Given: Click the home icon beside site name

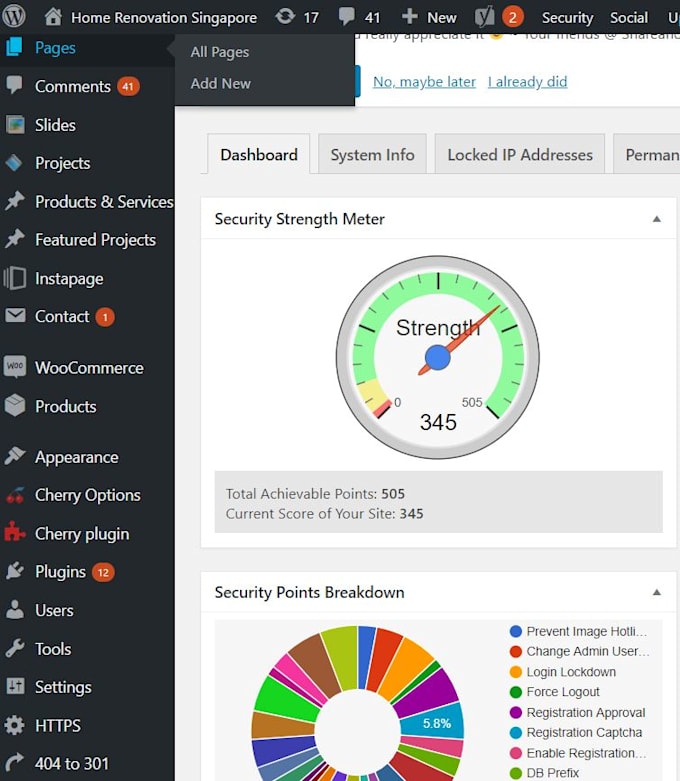Looking at the screenshot, I should click(x=53, y=17).
